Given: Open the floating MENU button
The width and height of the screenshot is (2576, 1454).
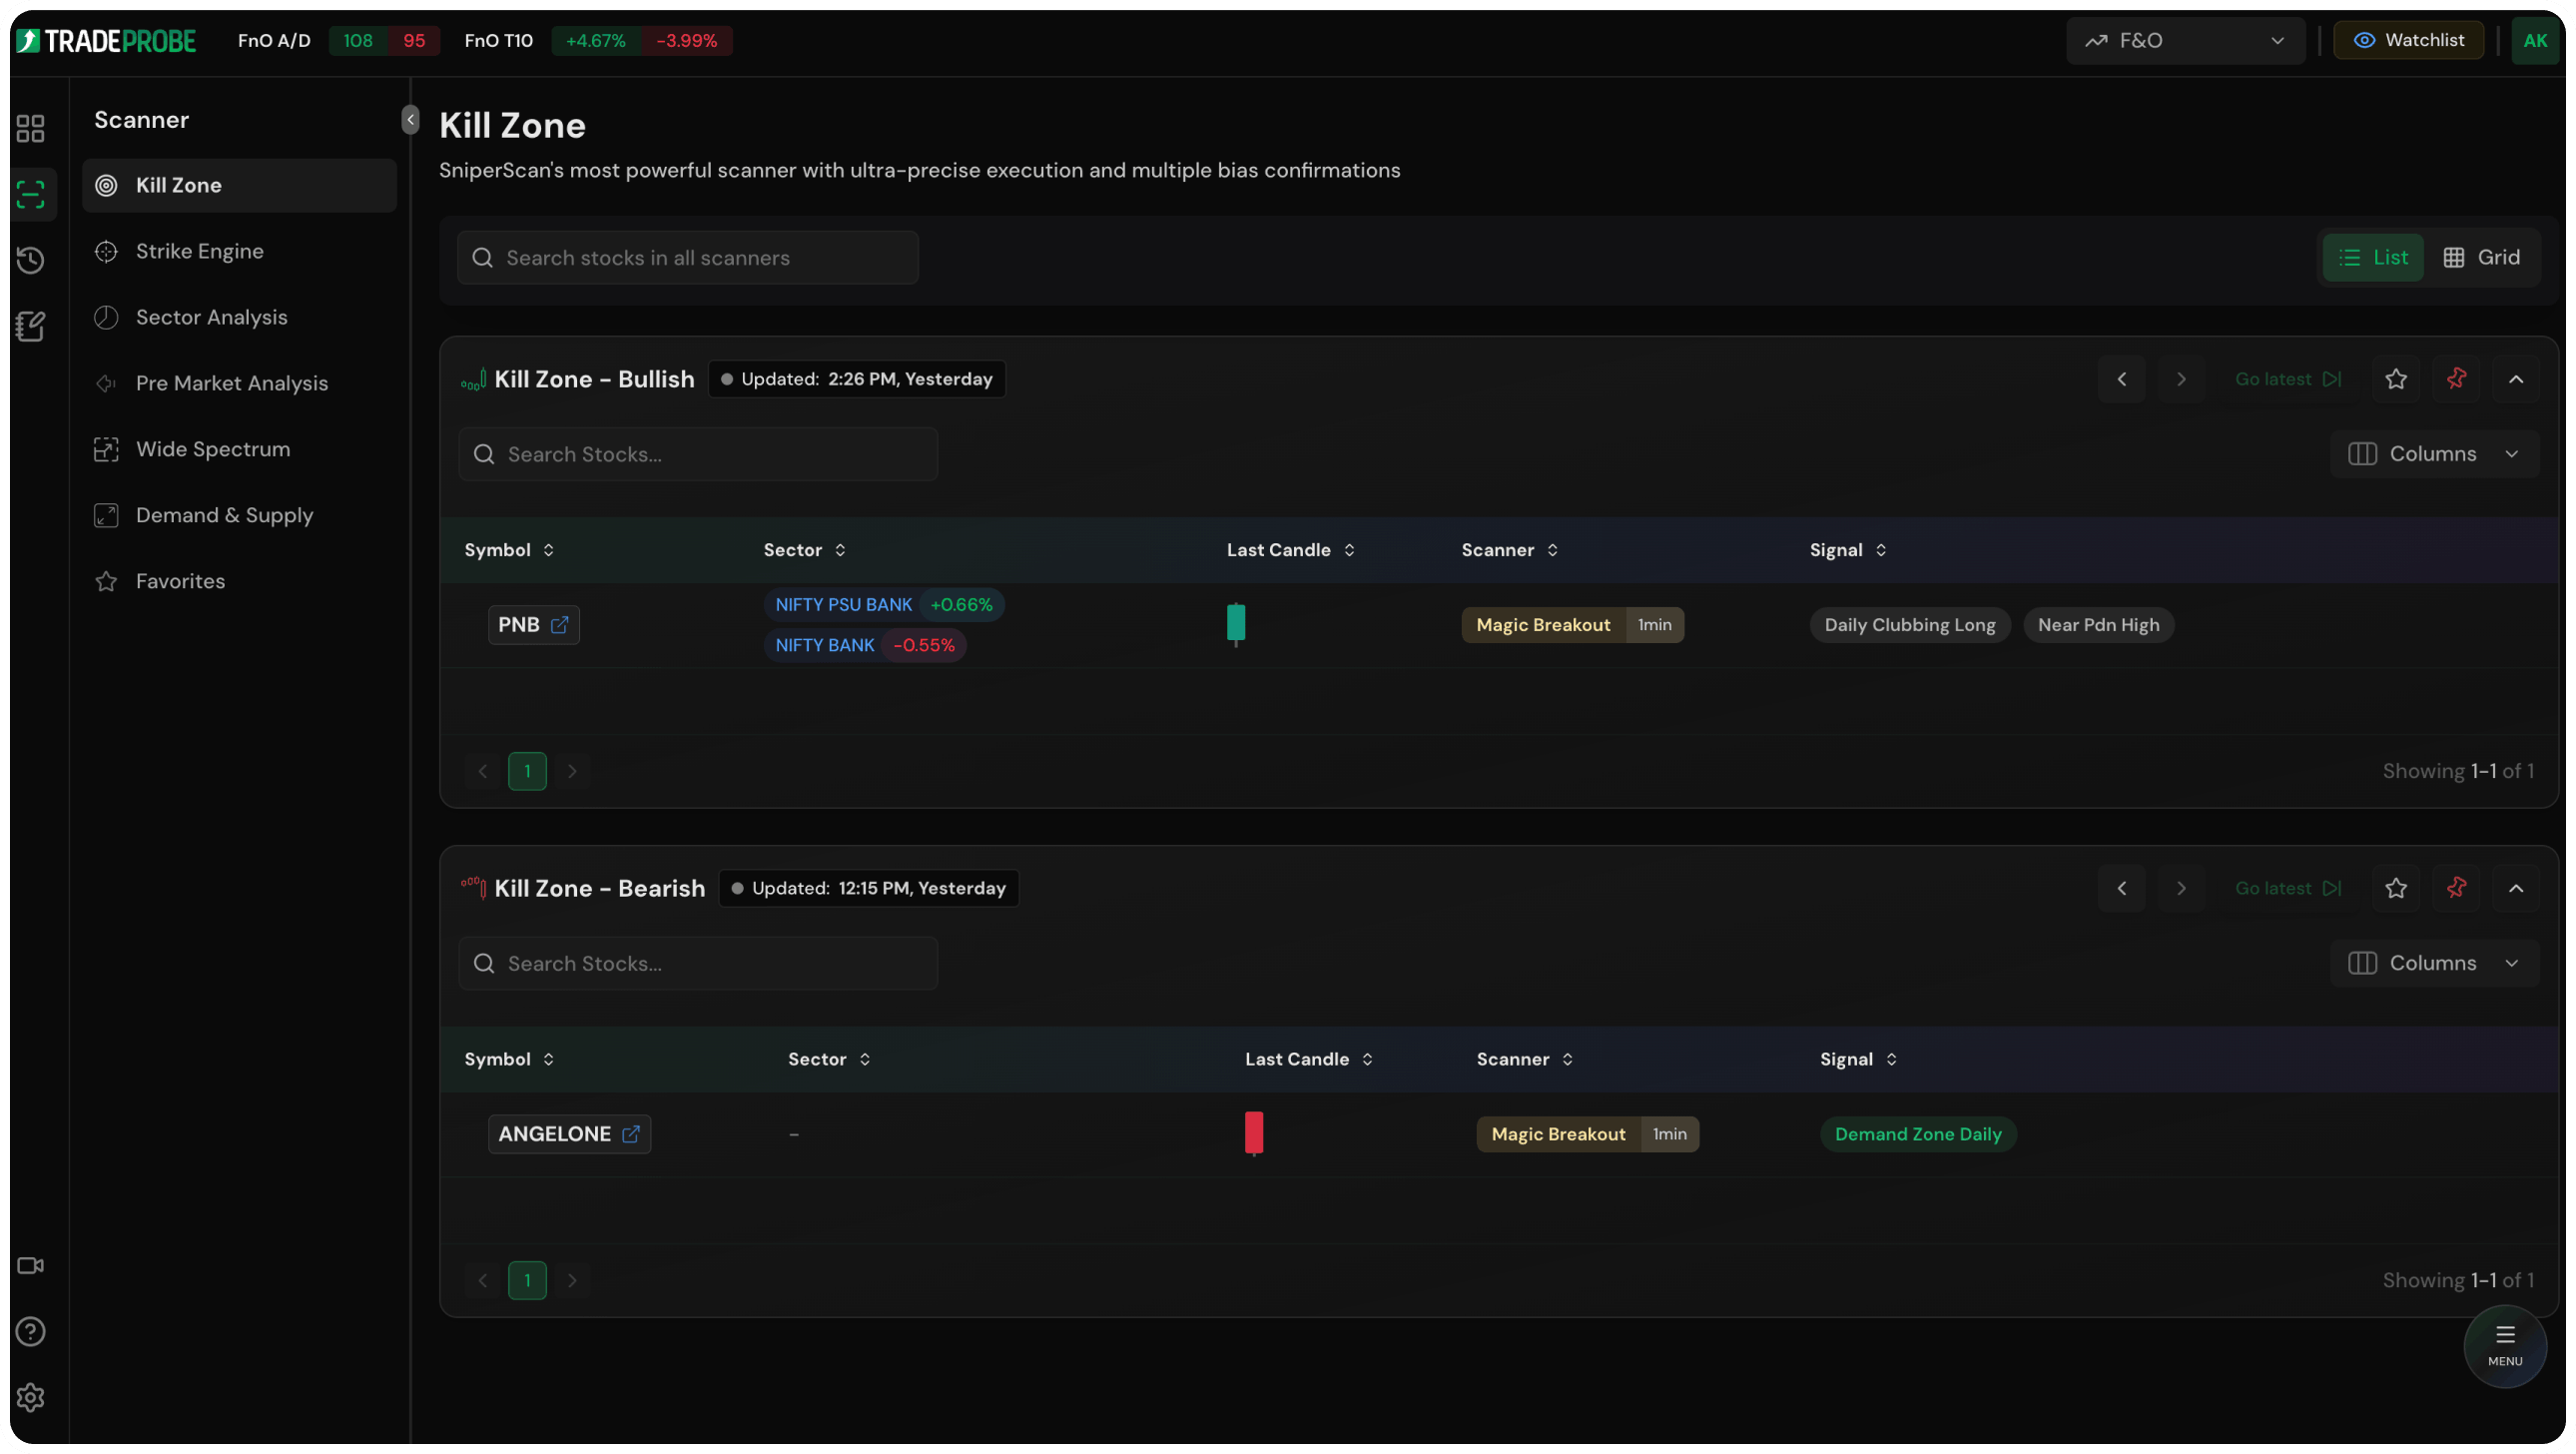Looking at the screenshot, I should [x=2504, y=1346].
